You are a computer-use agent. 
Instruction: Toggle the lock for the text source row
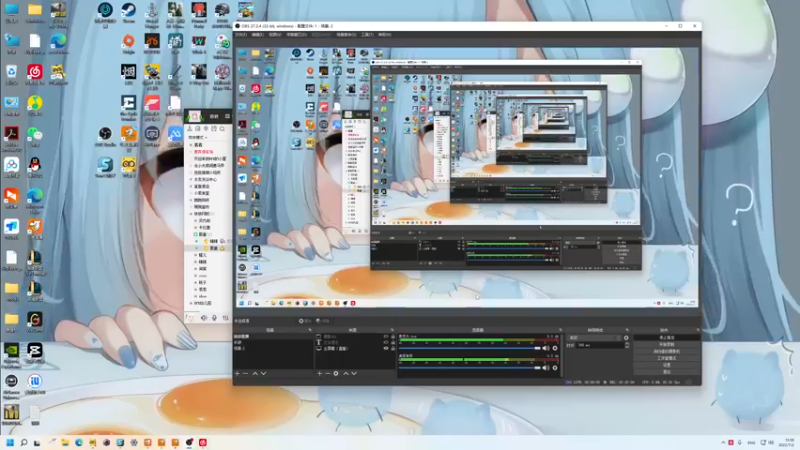point(392,342)
